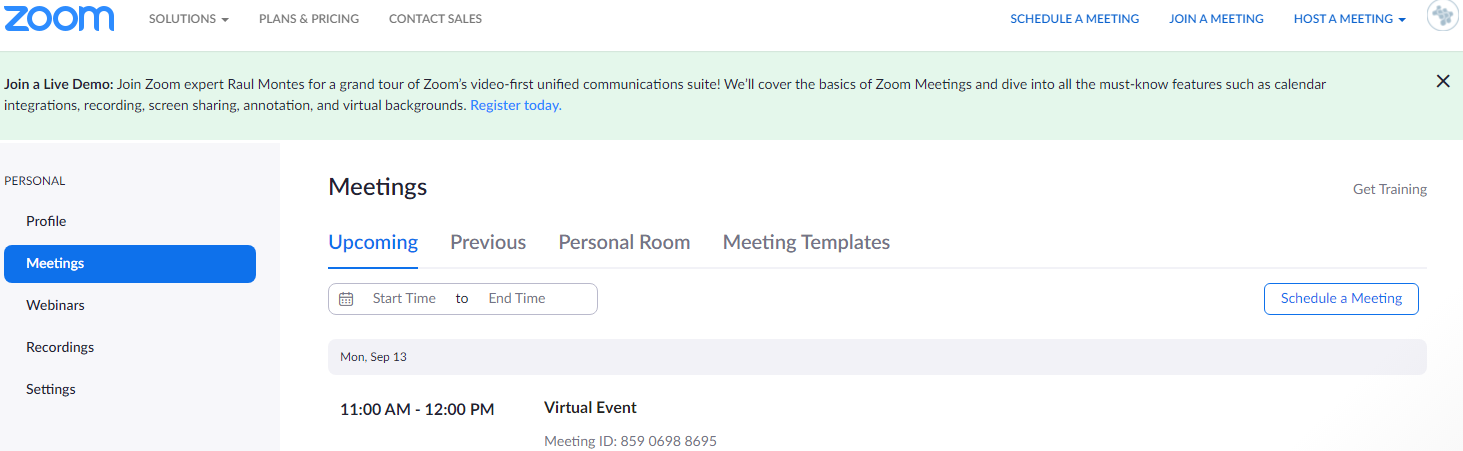Screen dimensions: 1463x451
Task: Switch to the Personal Room tab
Action: 624,242
